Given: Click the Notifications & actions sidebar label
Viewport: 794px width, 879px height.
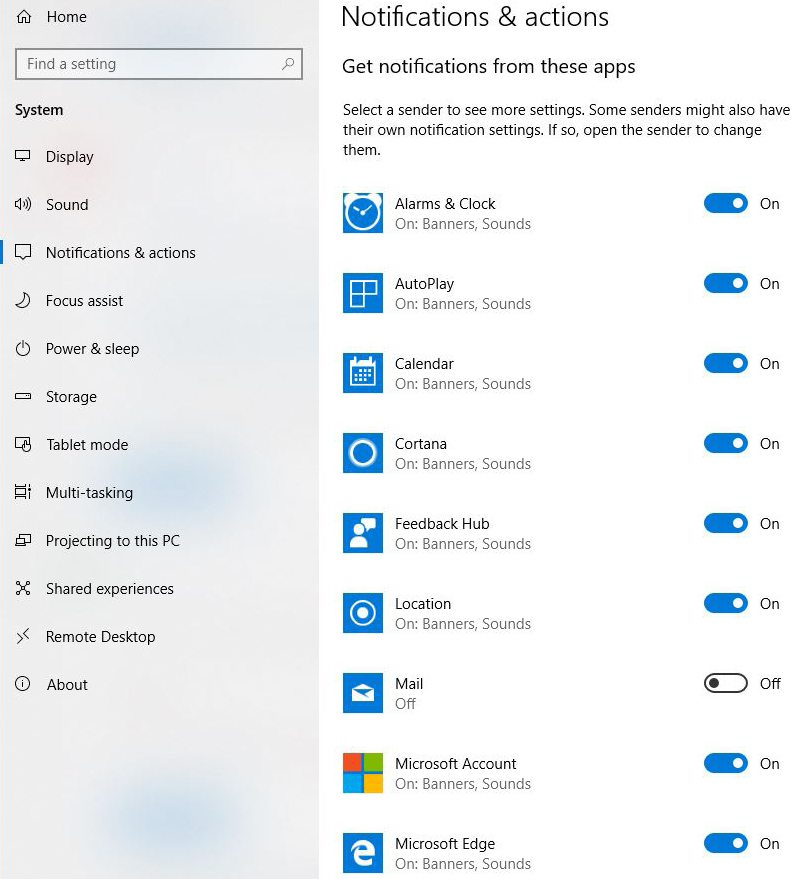Looking at the screenshot, I should pos(121,253).
